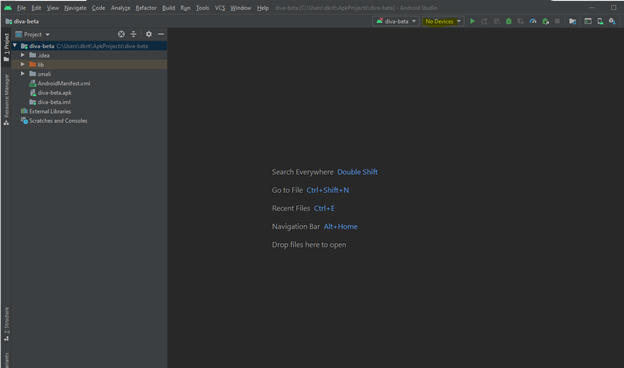Open the Tools menu

point(202,8)
